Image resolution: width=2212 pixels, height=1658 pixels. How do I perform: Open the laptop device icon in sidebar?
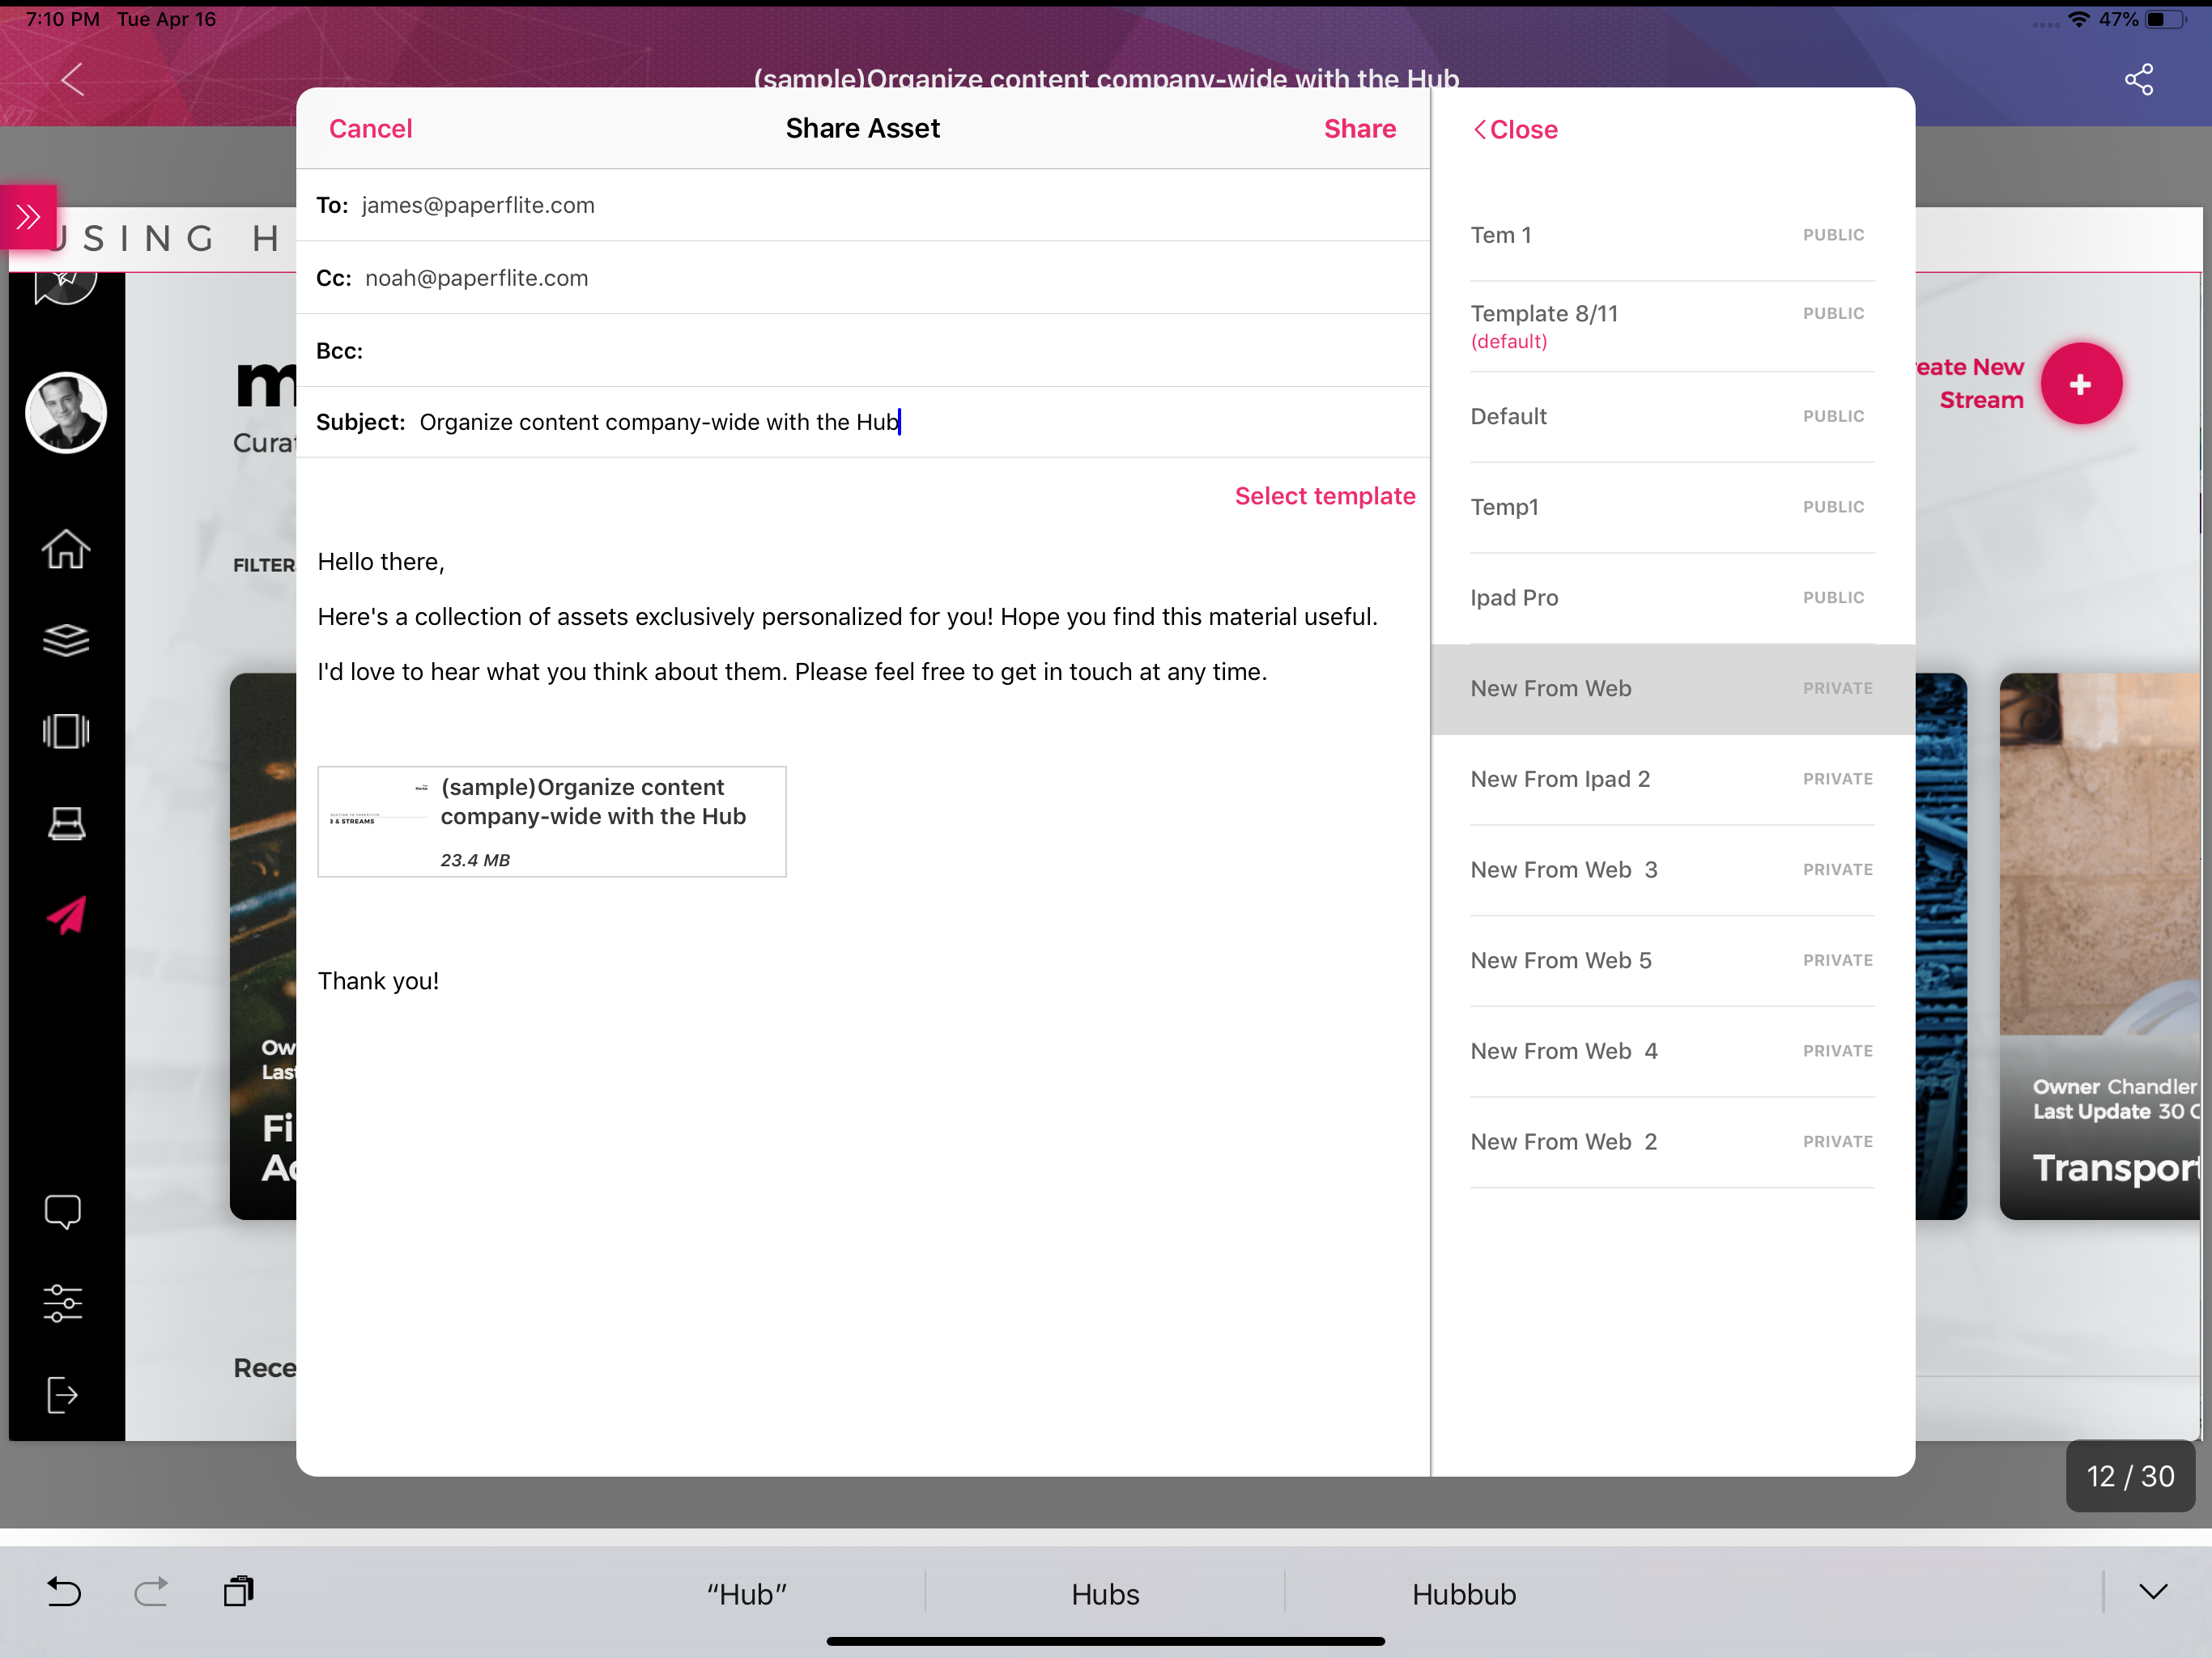pos(66,823)
